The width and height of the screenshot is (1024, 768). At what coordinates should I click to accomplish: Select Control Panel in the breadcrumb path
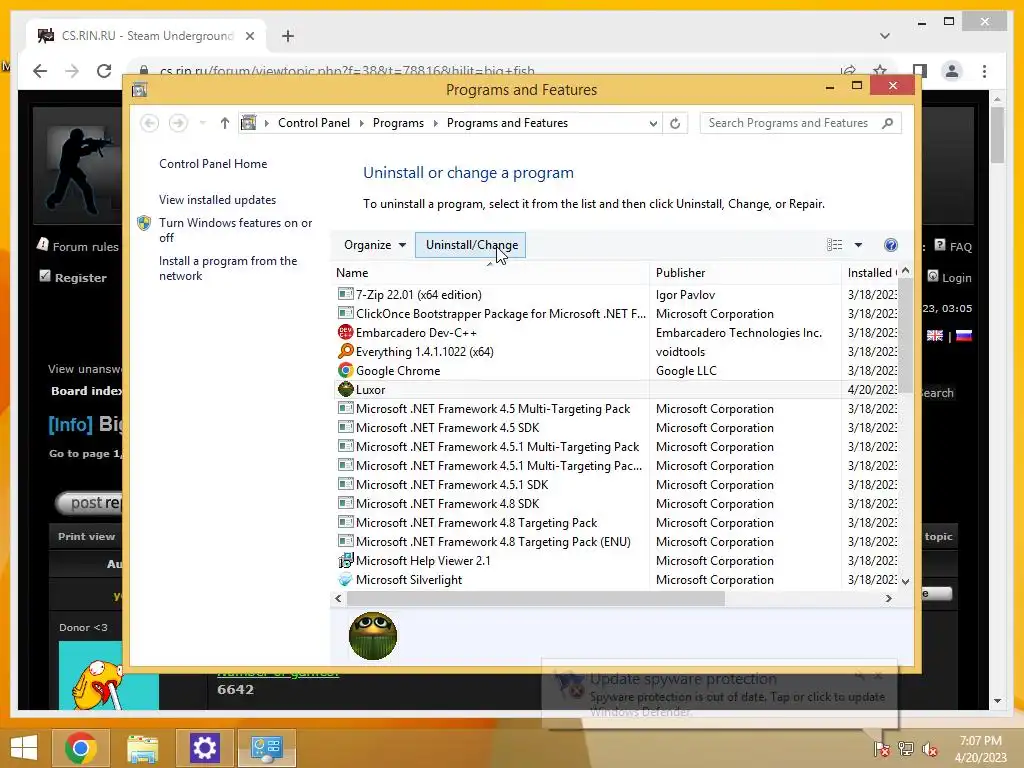pyautogui.click(x=313, y=123)
